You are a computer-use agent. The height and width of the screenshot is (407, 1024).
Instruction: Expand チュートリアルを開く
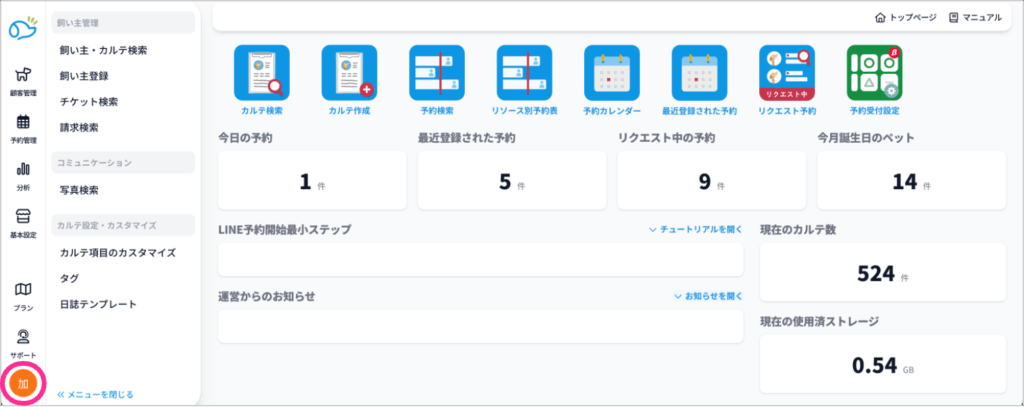coord(695,230)
